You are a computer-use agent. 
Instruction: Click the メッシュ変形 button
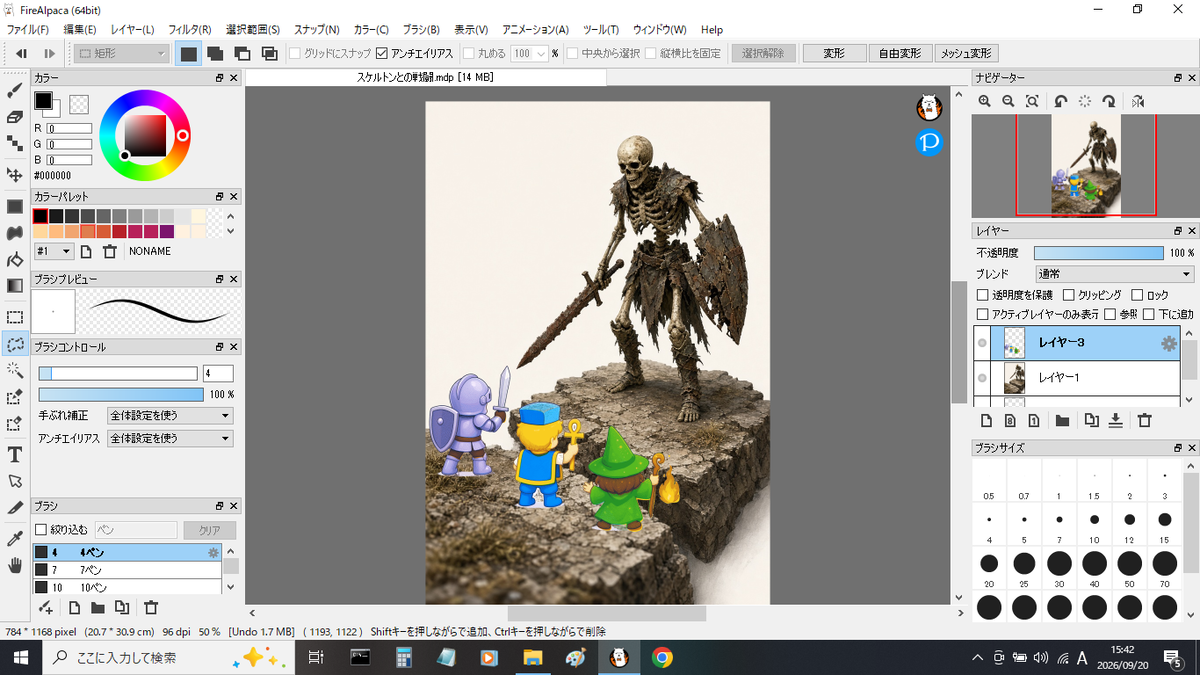pyautogui.click(x=967, y=53)
